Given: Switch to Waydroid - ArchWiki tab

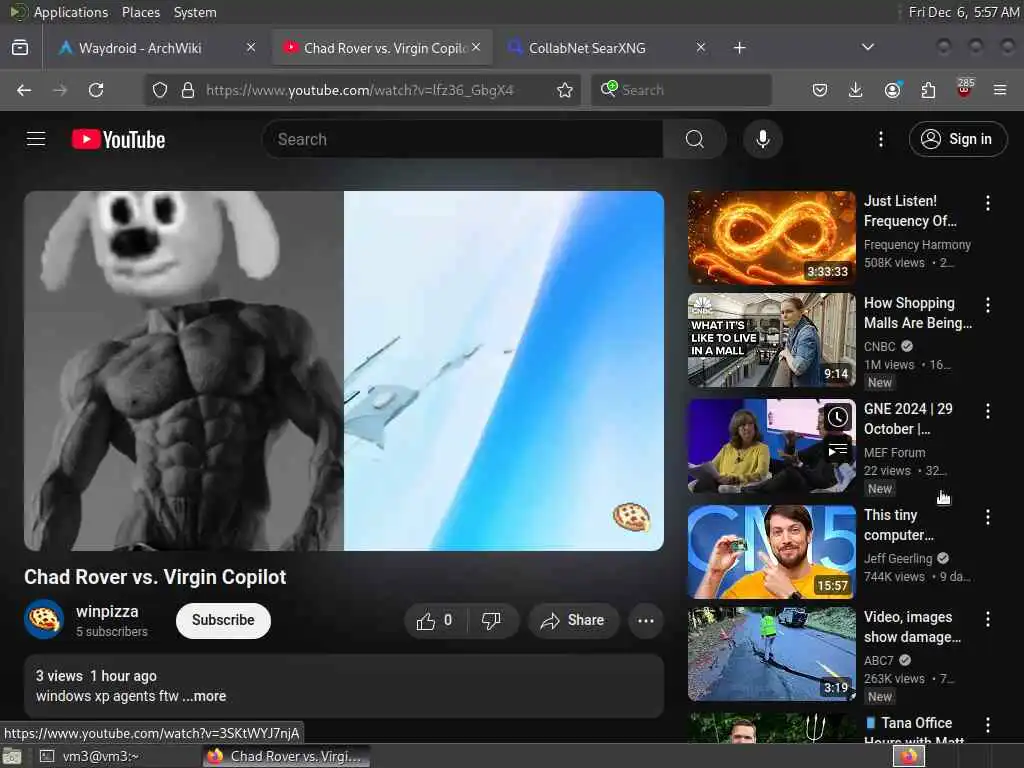Looking at the screenshot, I should click(x=140, y=48).
